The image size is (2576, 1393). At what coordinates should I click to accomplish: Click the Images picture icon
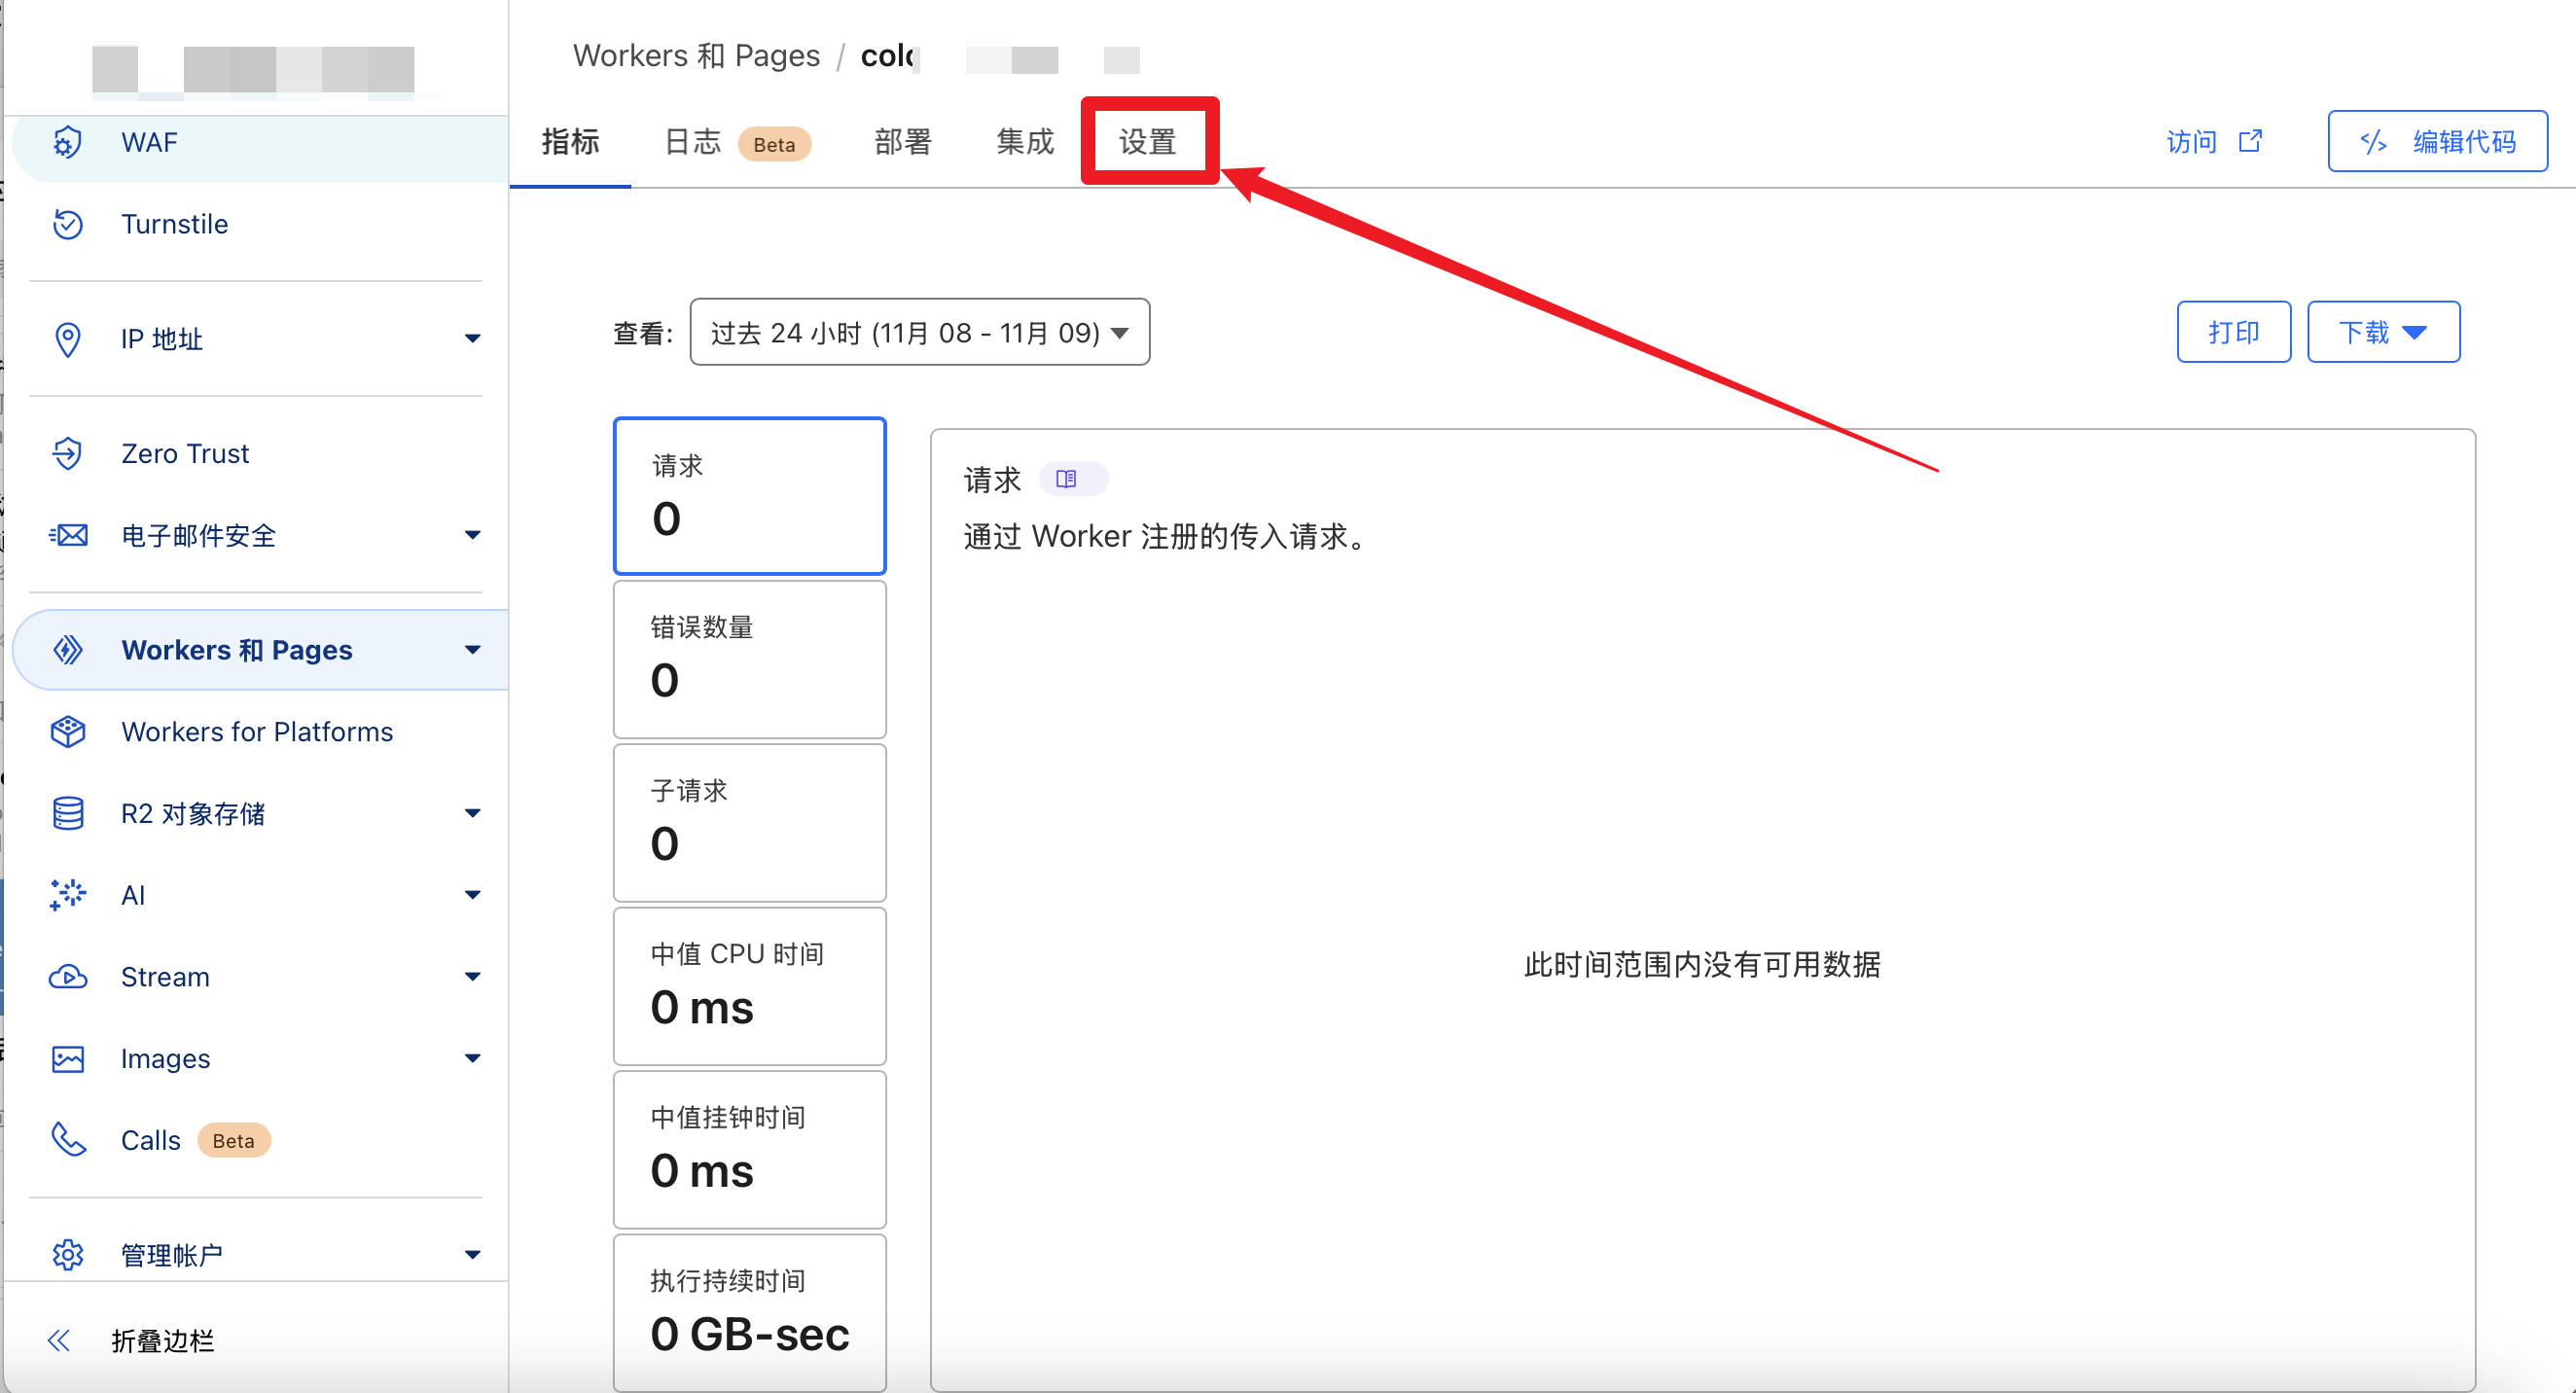67,1059
